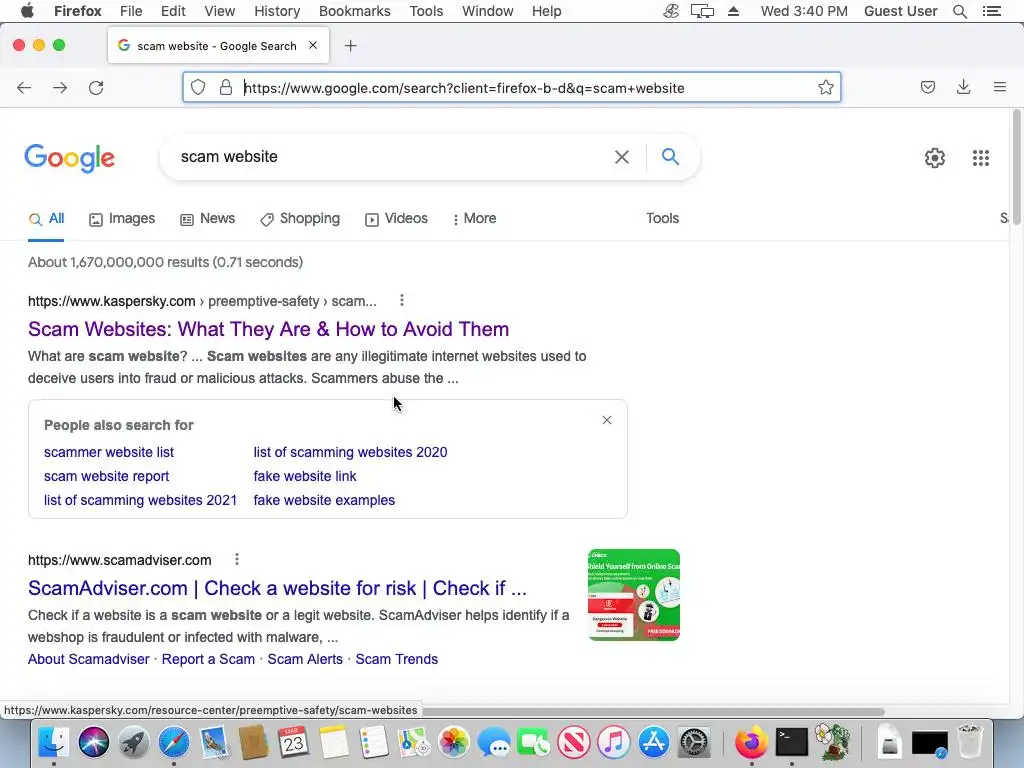Switch to the Images results tab
Viewport: 1024px width, 768px height.
[122, 219]
